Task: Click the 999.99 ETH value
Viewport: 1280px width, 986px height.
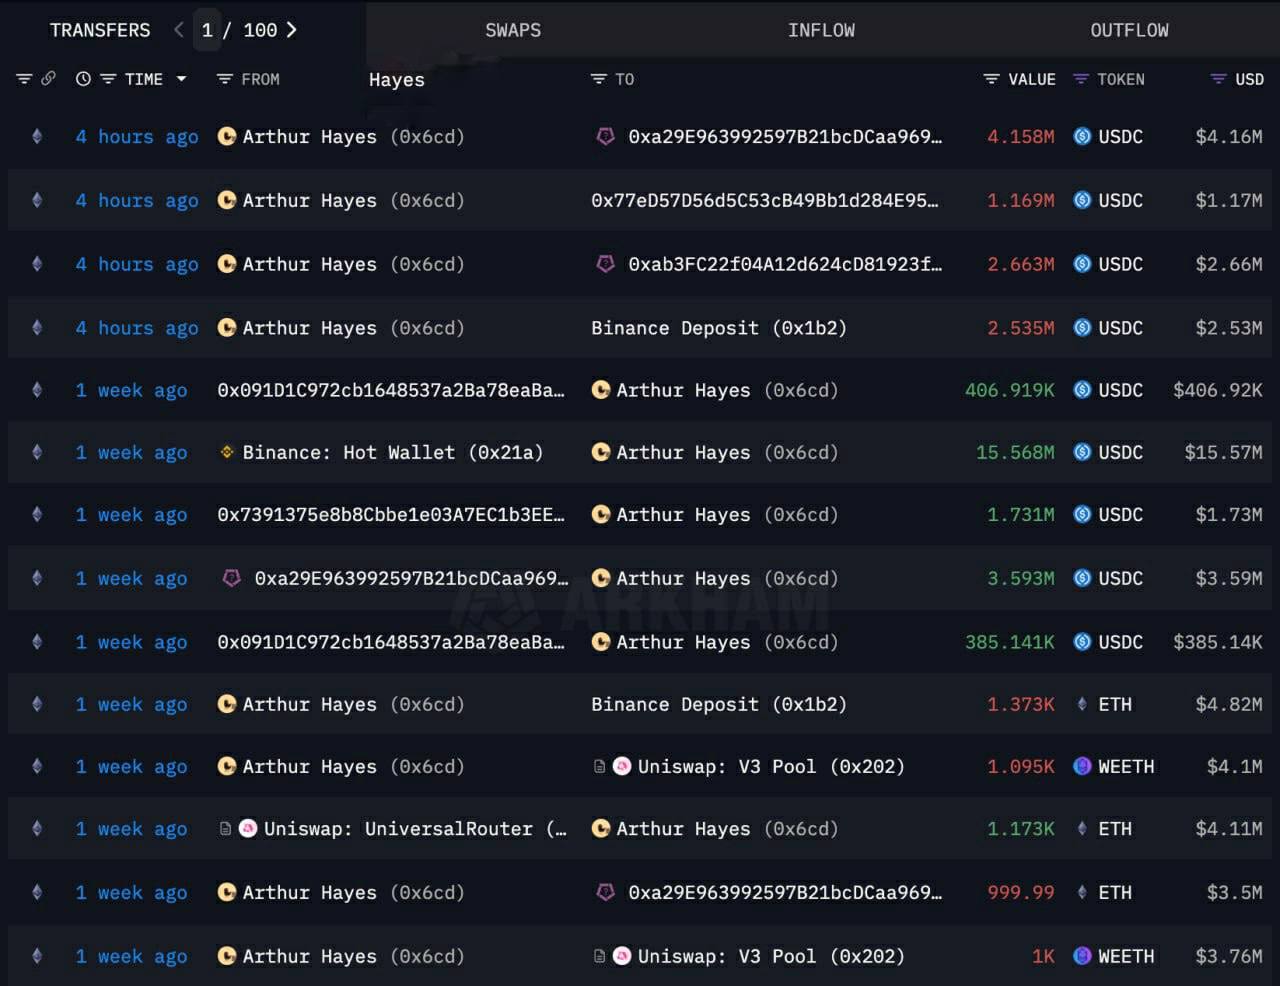Action: [1020, 892]
